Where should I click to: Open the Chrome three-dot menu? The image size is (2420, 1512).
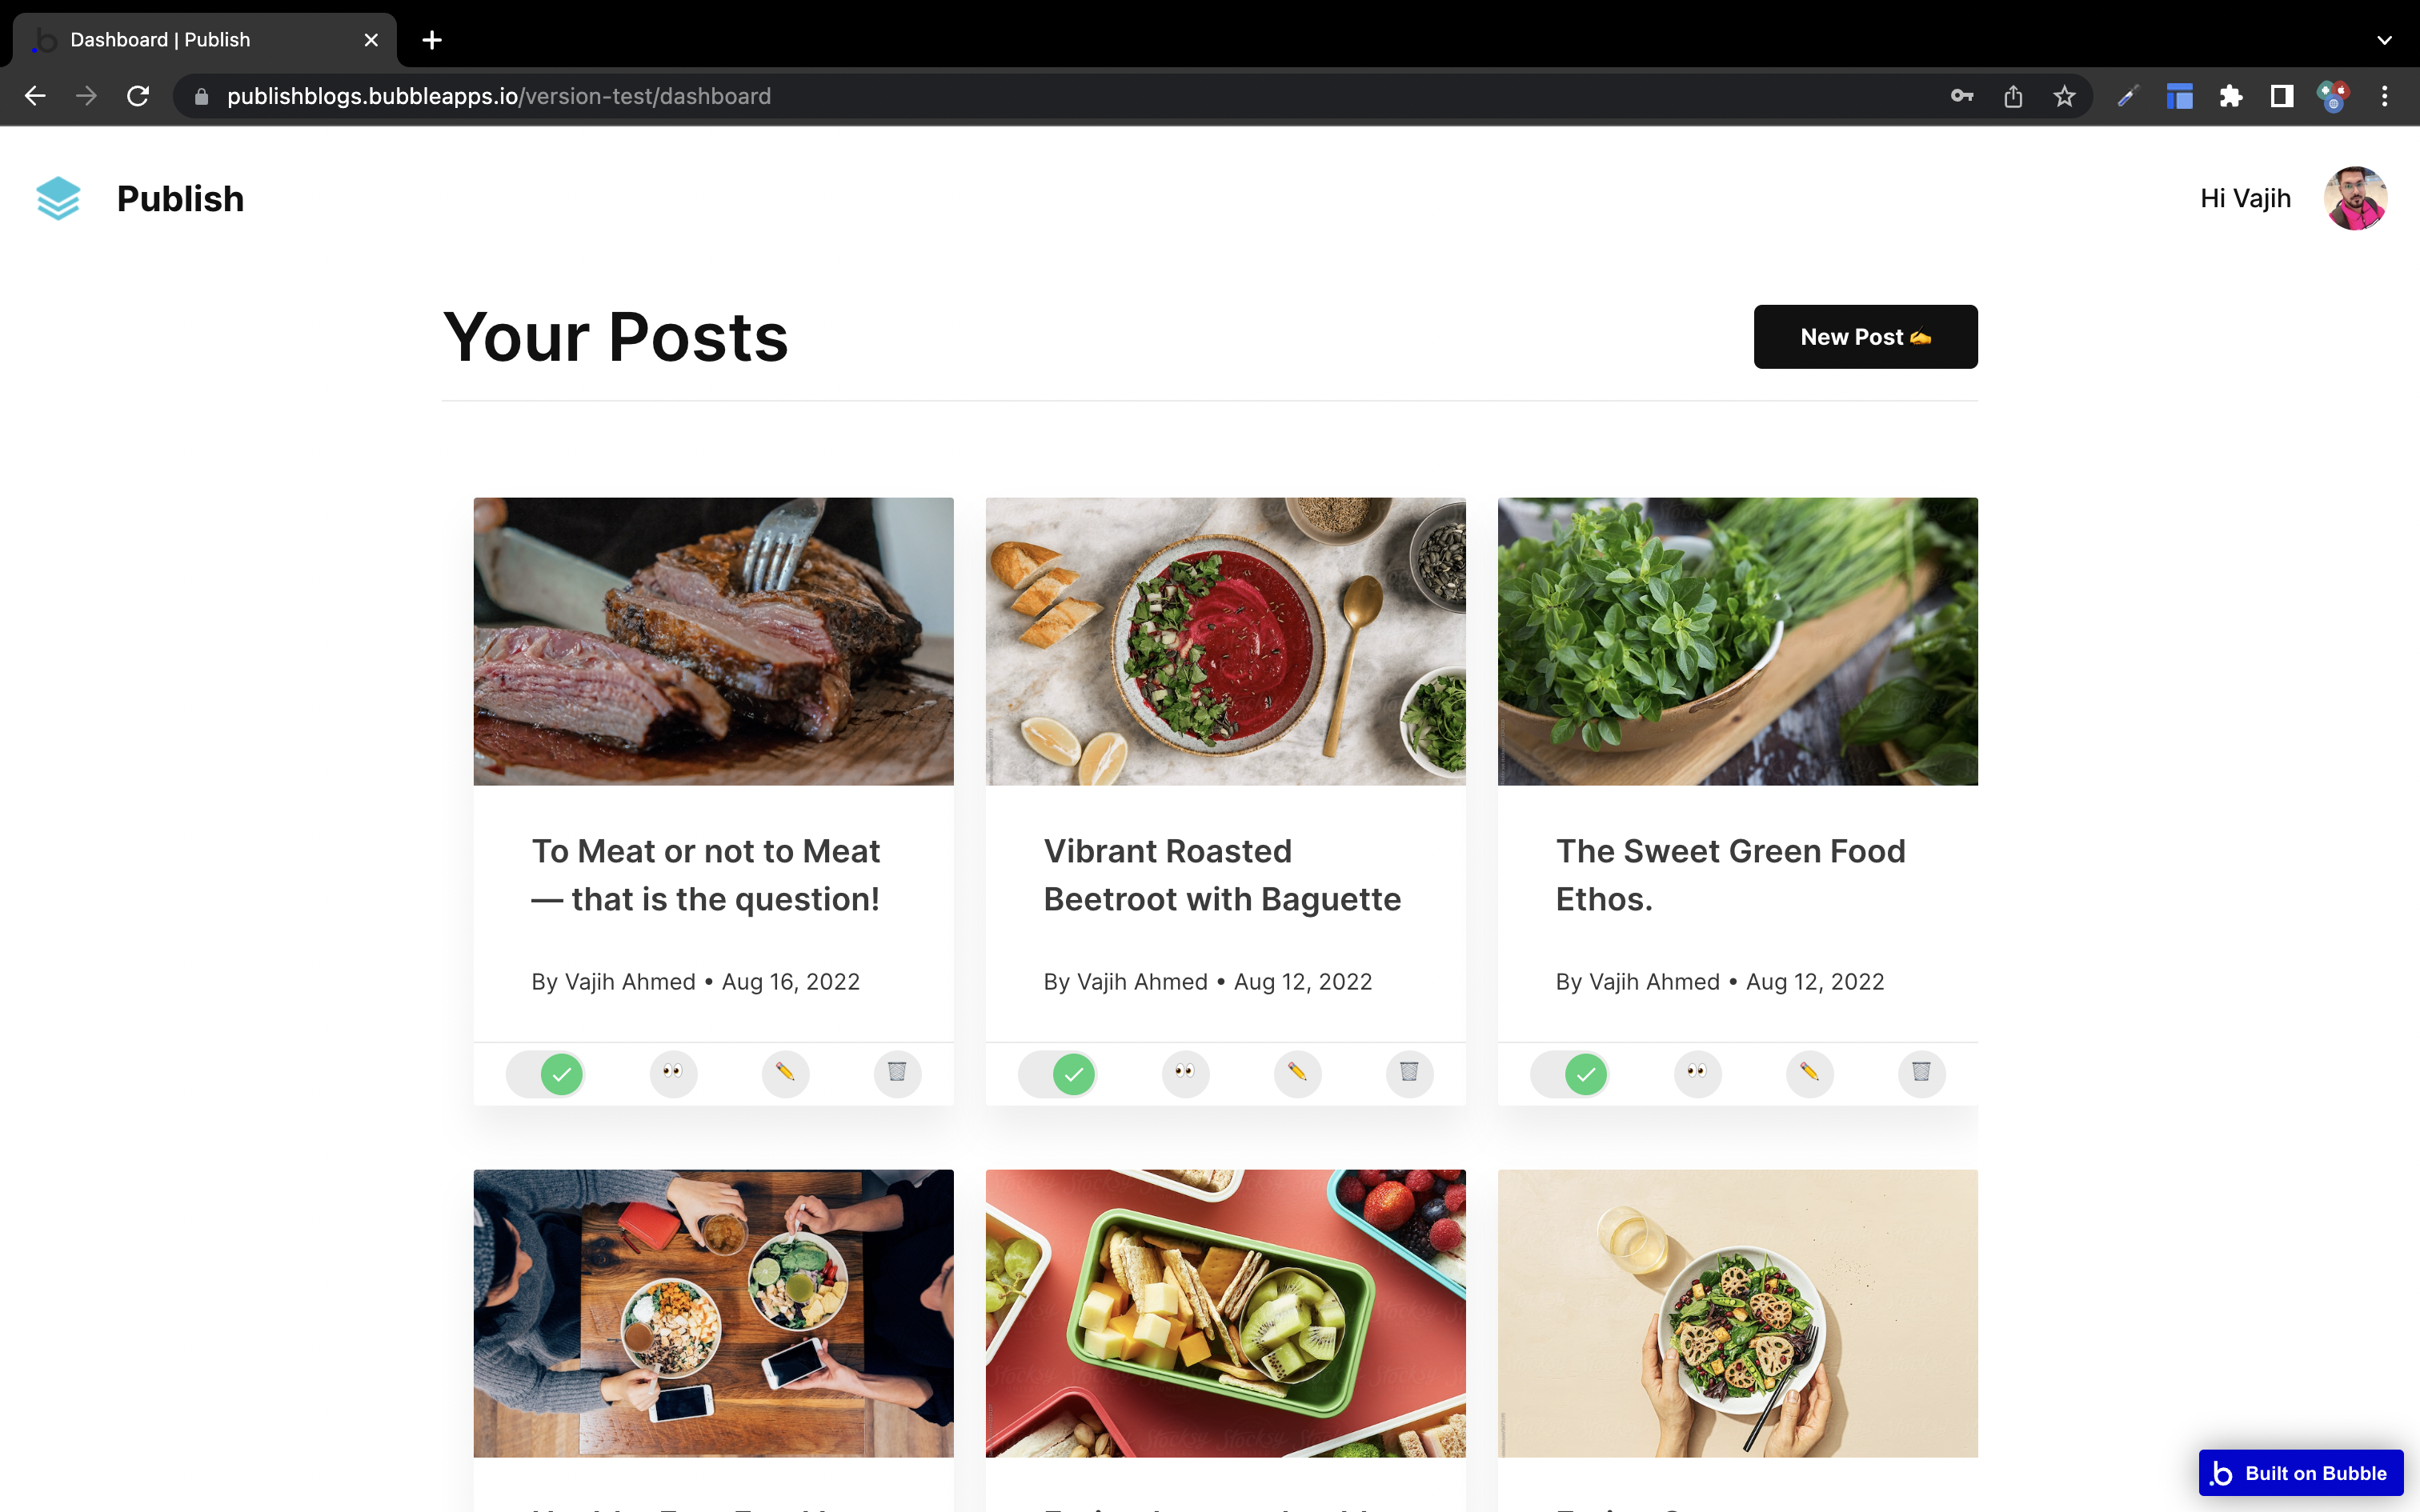click(x=2384, y=96)
